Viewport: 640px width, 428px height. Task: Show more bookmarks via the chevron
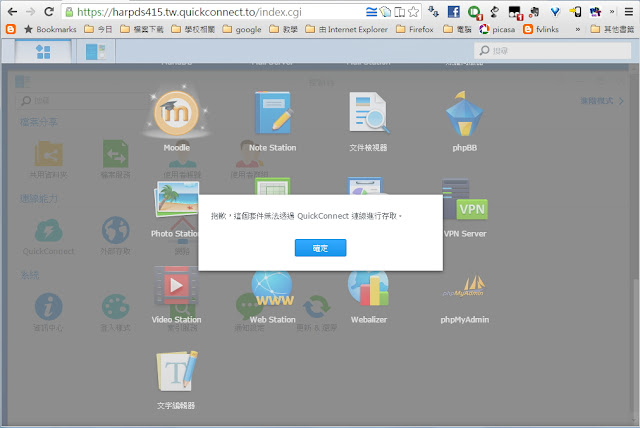click(x=578, y=29)
